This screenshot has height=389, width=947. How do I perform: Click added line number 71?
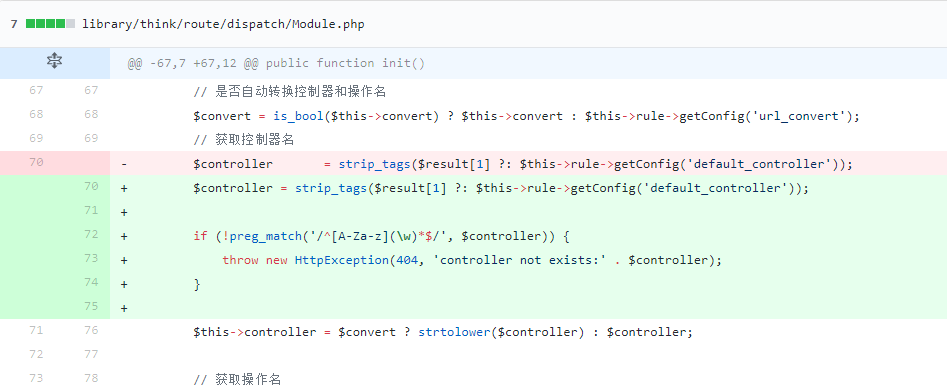[91, 210]
